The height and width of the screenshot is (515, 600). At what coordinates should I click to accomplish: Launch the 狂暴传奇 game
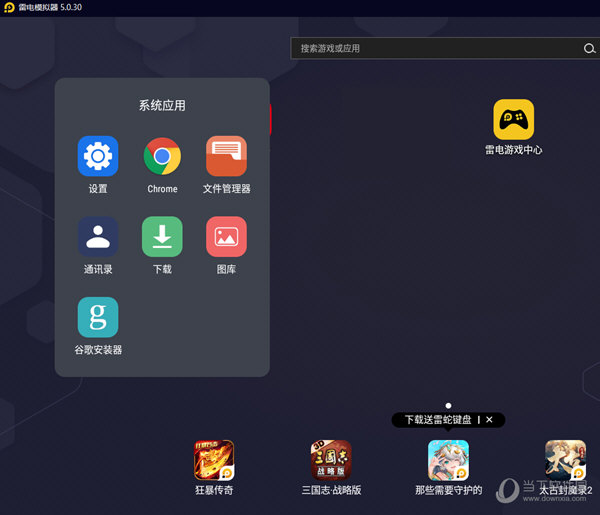[x=214, y=460]
